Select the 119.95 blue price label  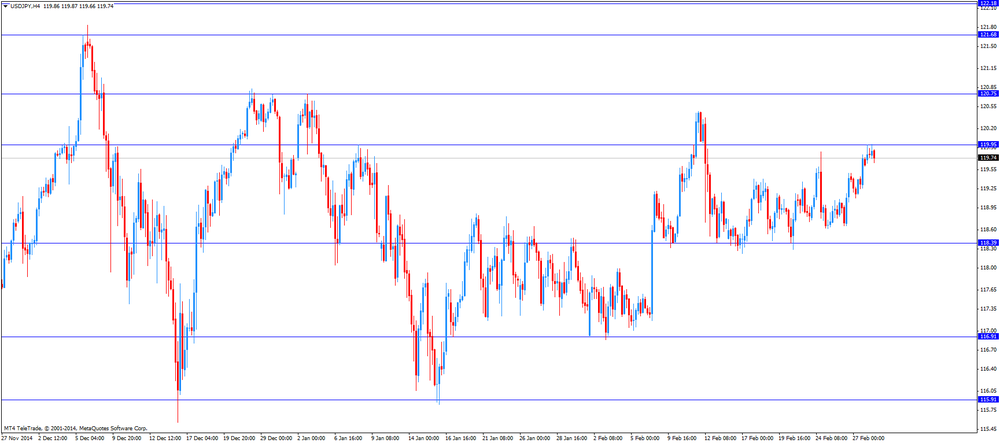[x=989, y=145]
